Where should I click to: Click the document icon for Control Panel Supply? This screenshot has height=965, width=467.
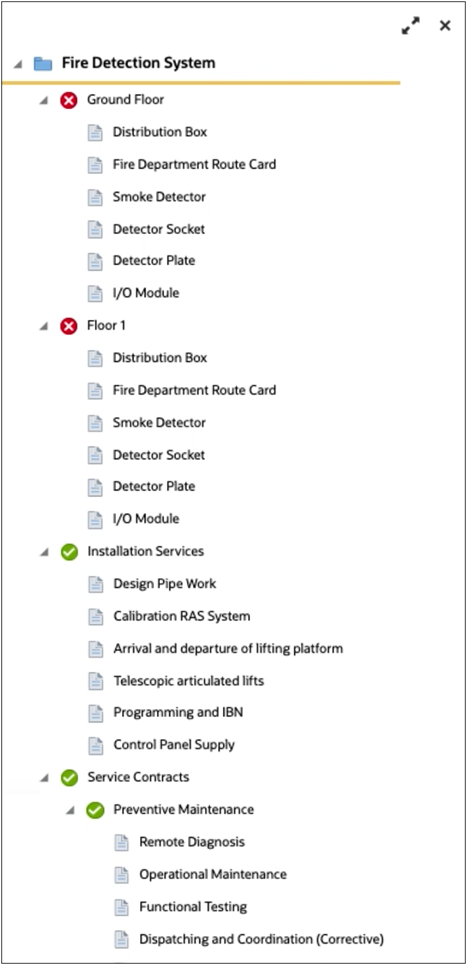(95, 745)
